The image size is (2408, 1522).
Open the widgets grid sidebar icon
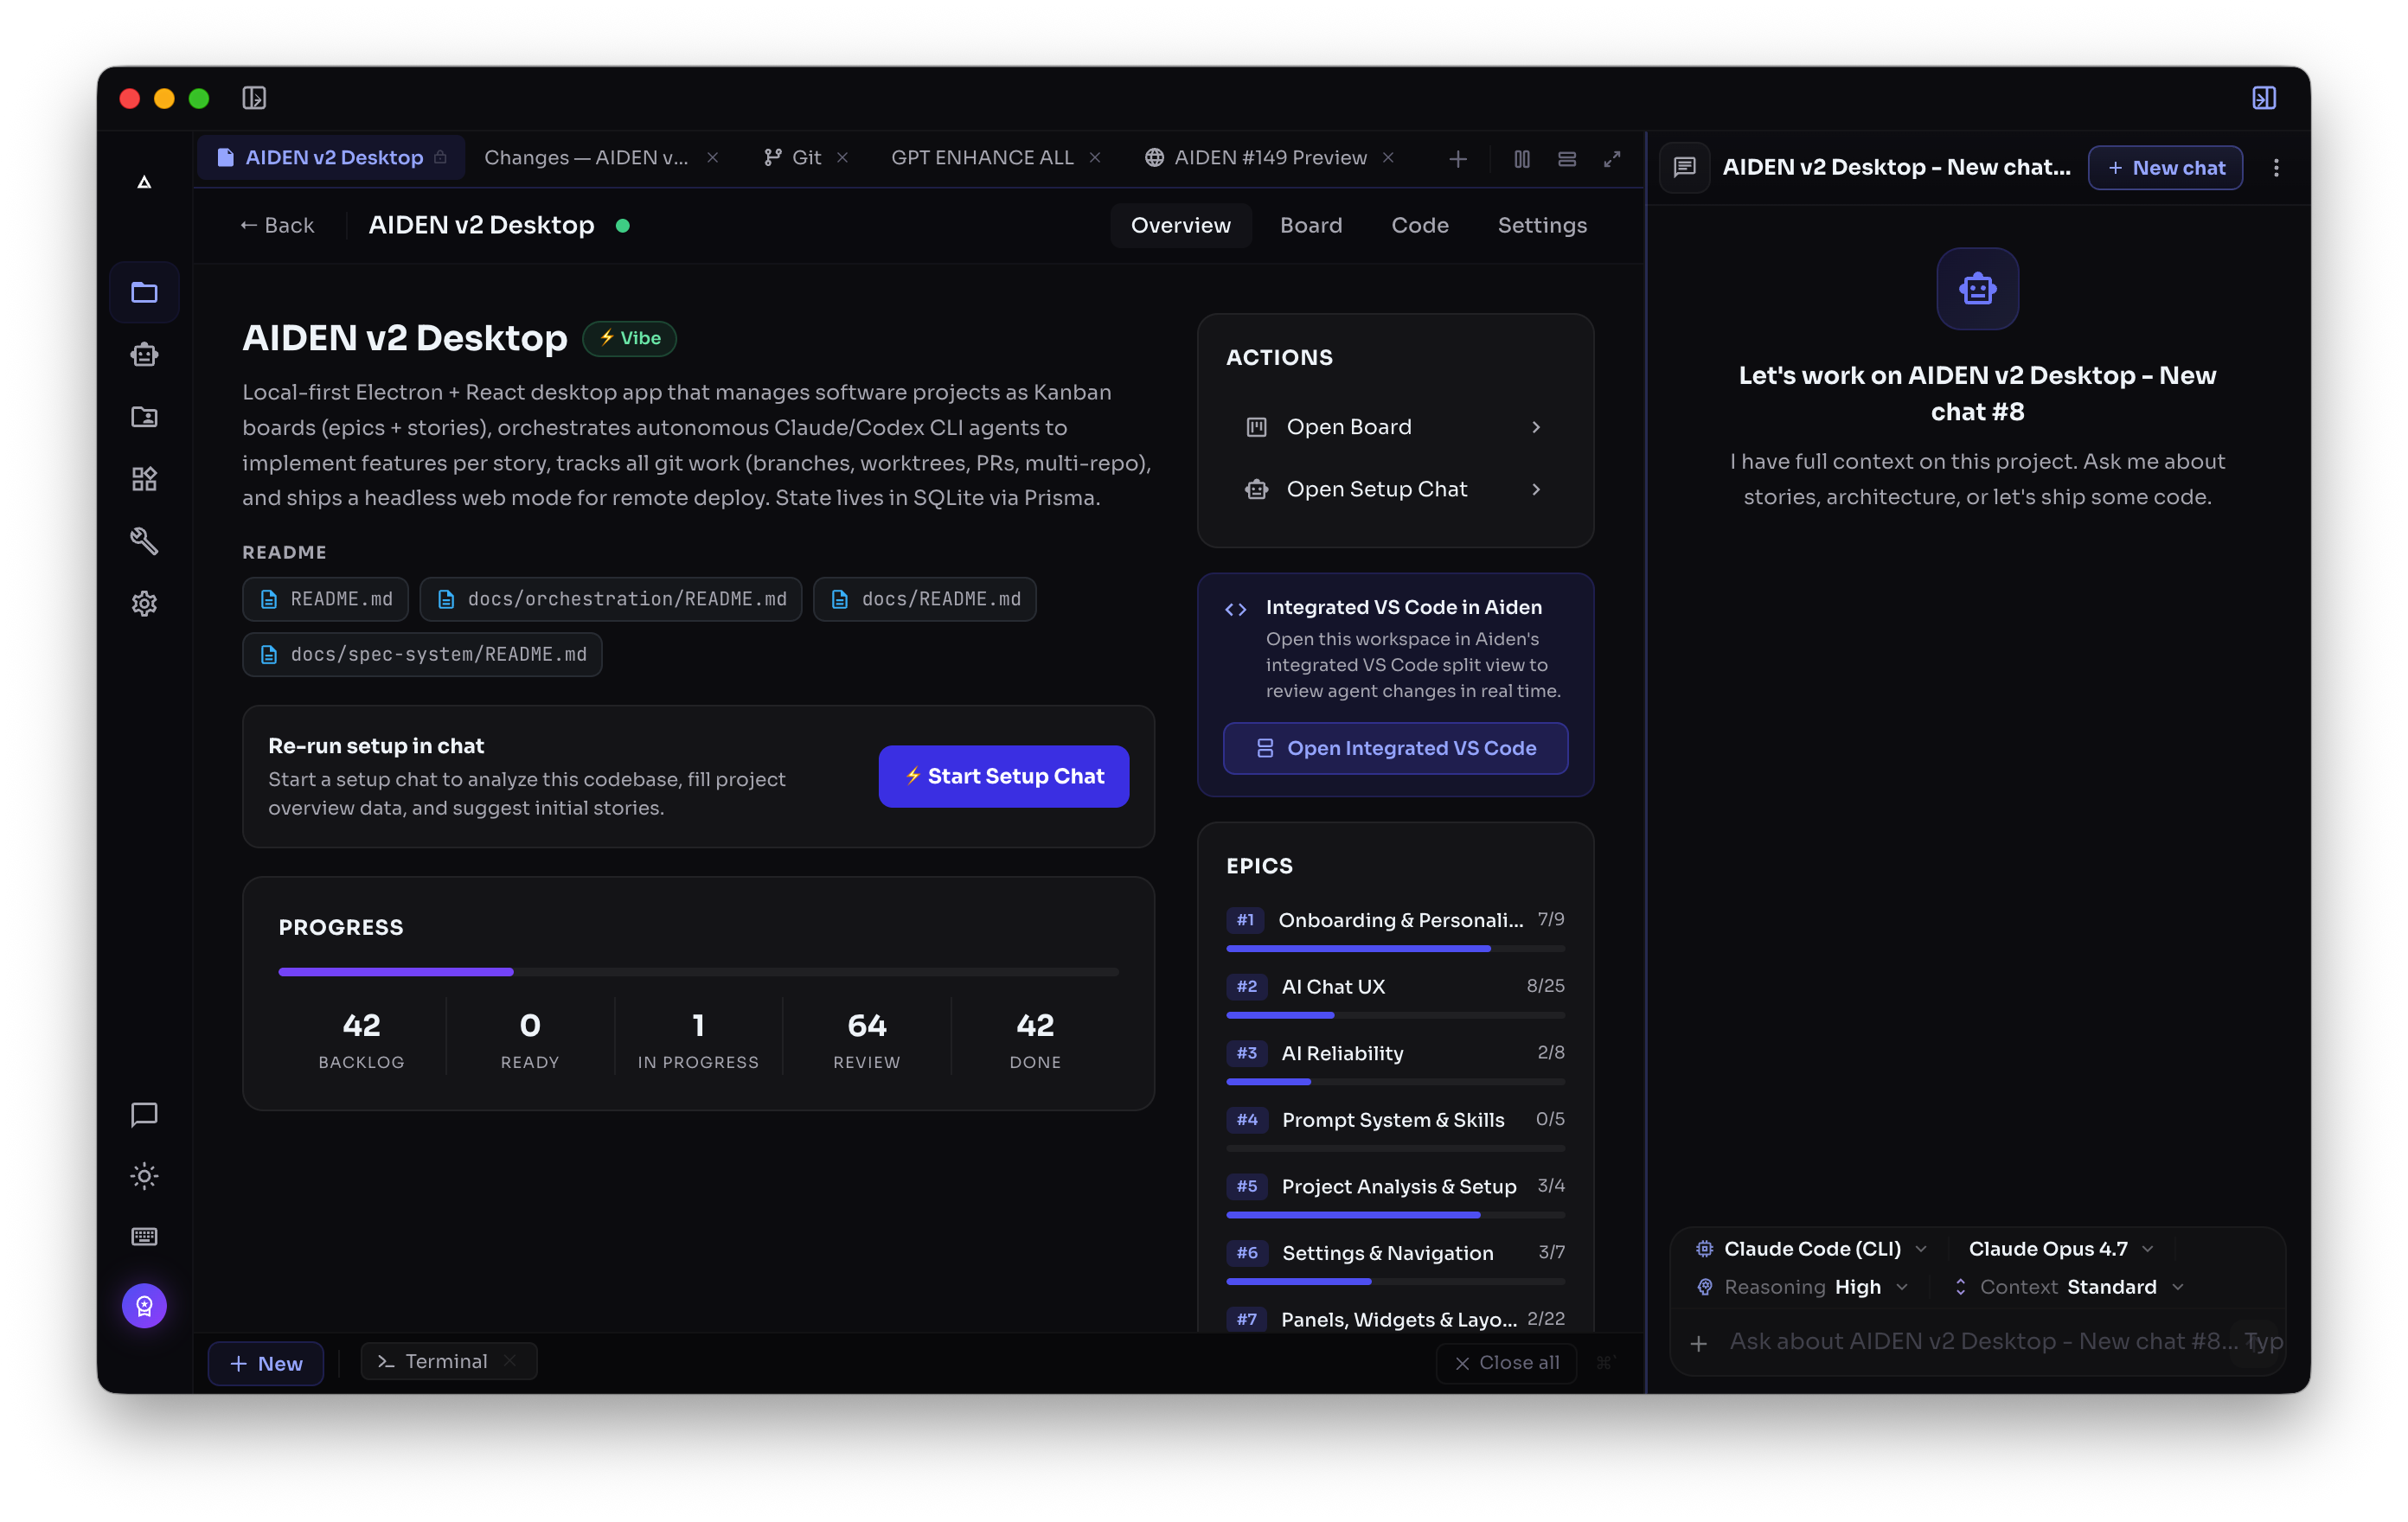pyautogui.click(x=144, y=479)
